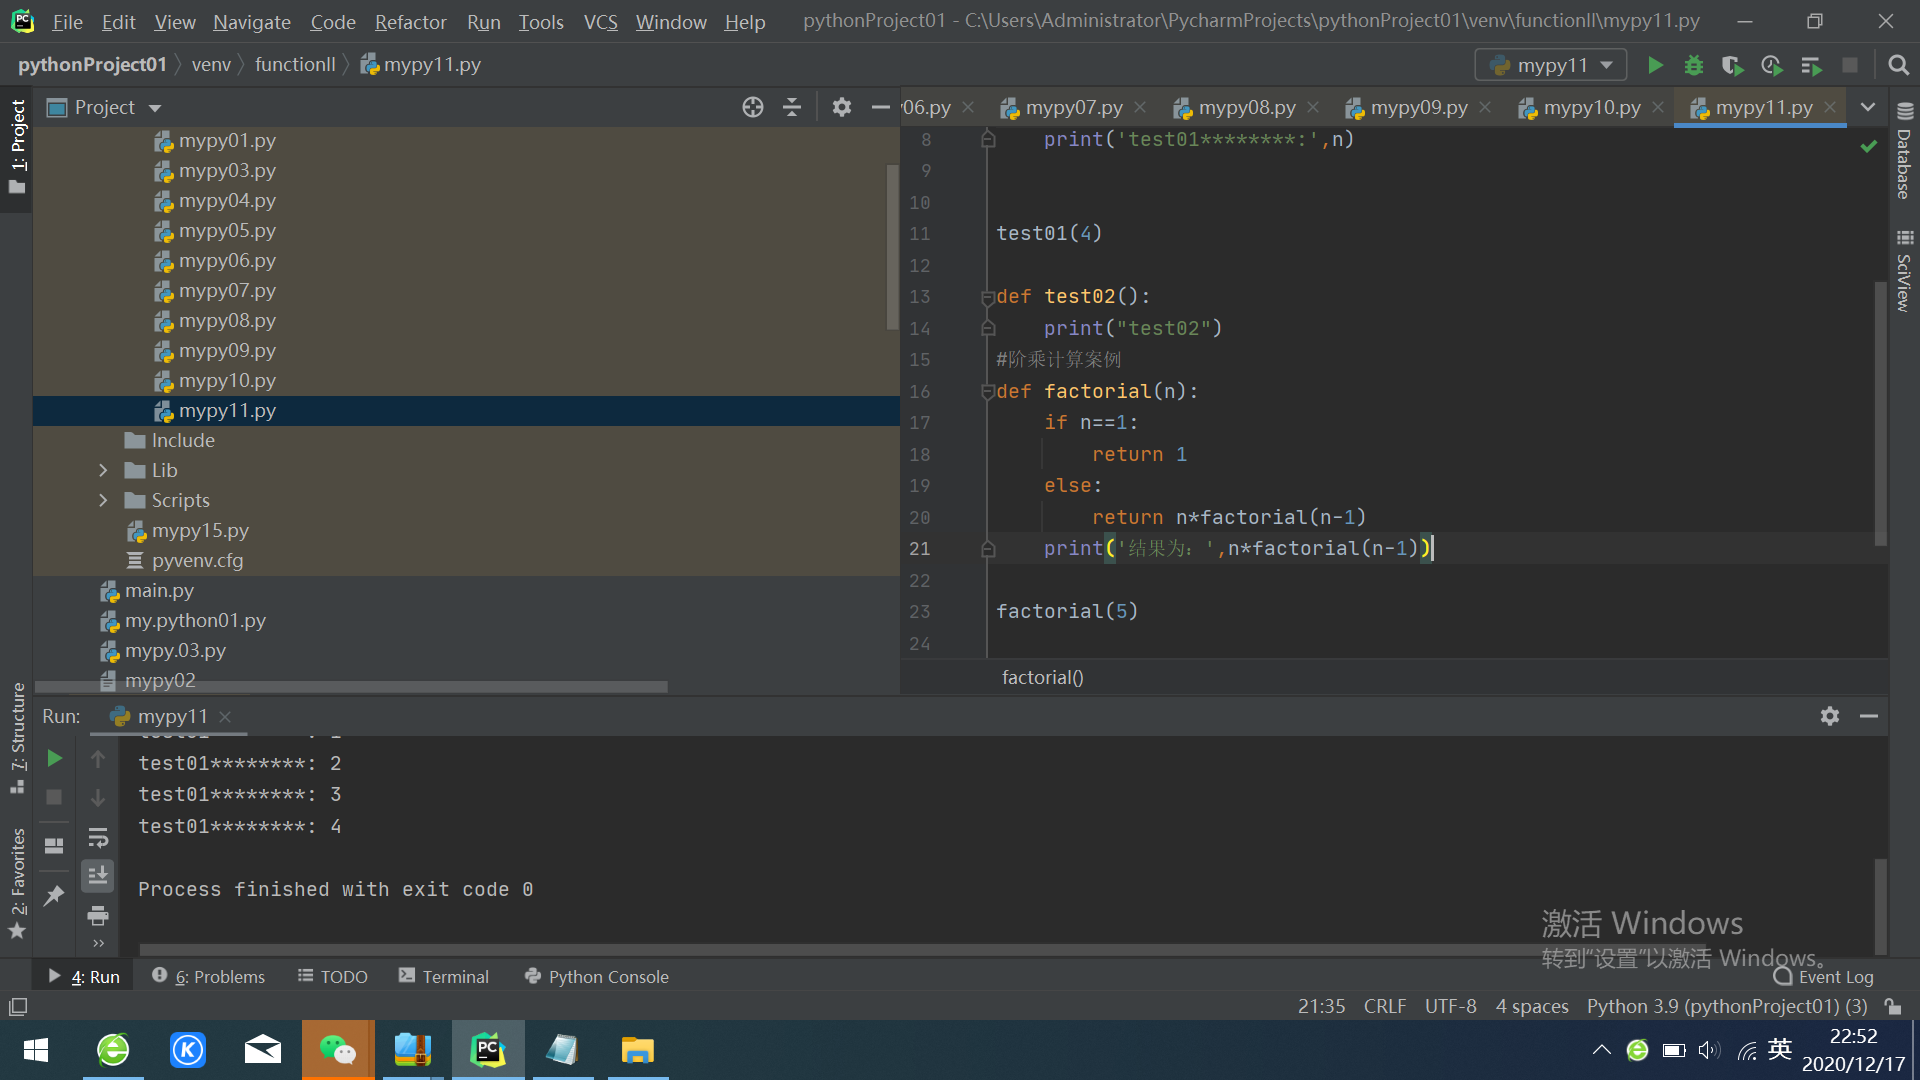1920x1080 pixels.
Task: Open the Database side panel
Action: [1904, 151]
